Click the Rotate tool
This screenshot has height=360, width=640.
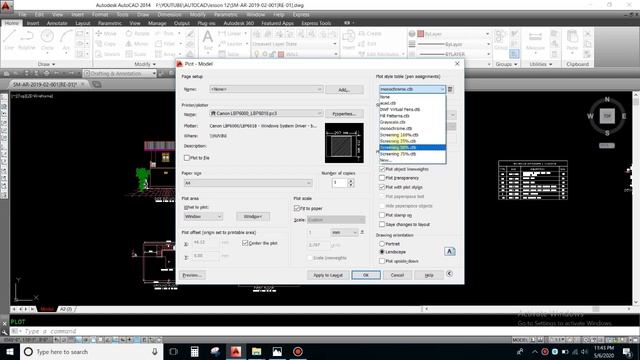138,33
